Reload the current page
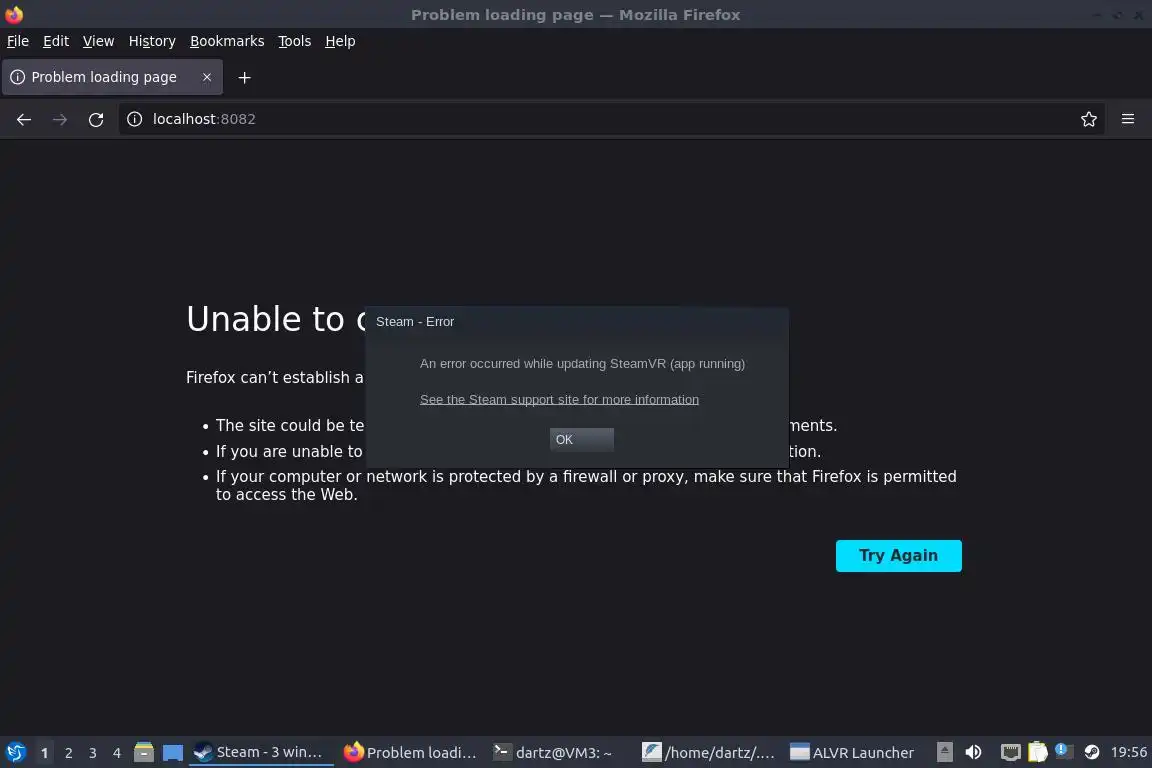 click(x=96, y=119)
